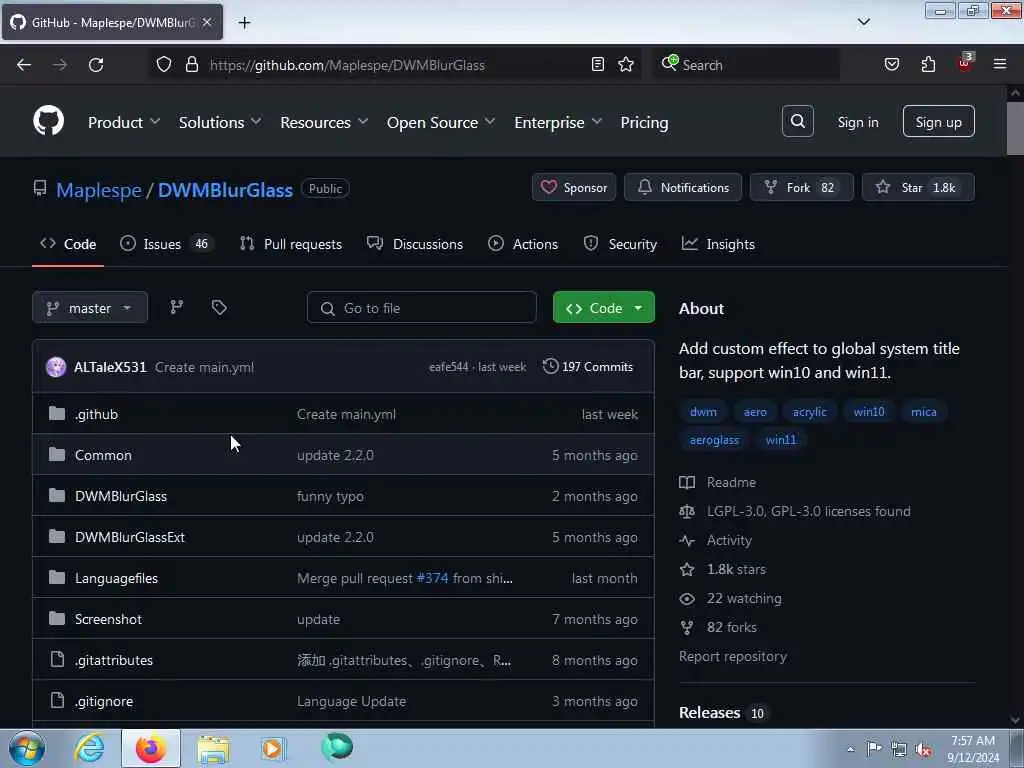Click the GitHub search magnifier icon

tap(797, 121)
